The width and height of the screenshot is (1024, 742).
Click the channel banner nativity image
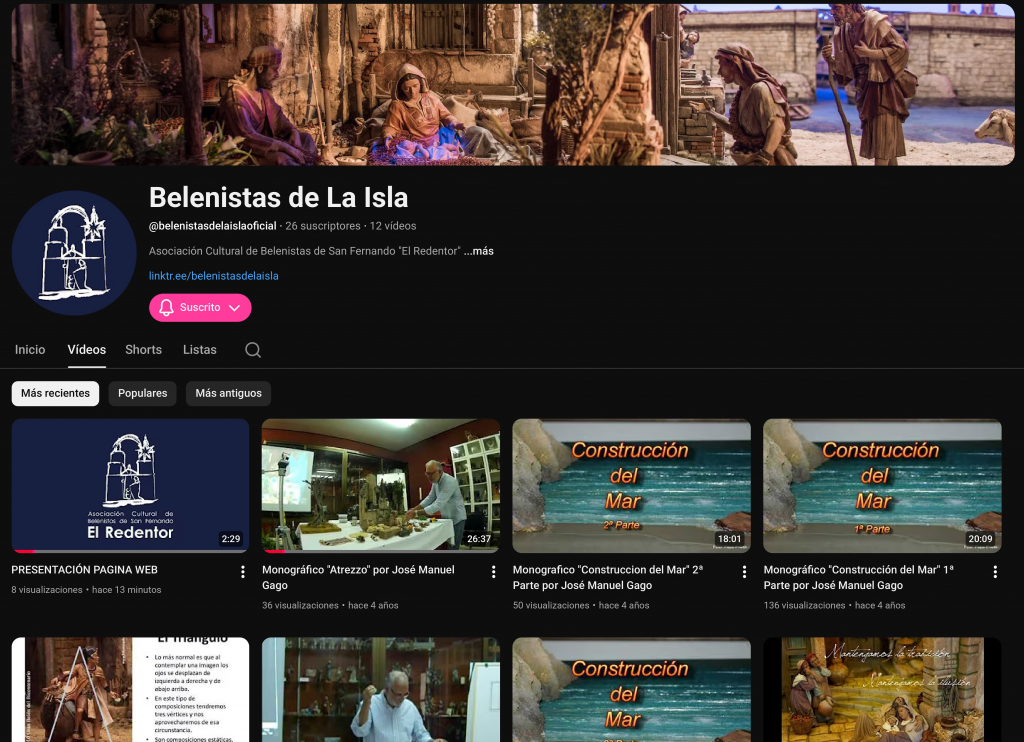[x=512, y=85]
